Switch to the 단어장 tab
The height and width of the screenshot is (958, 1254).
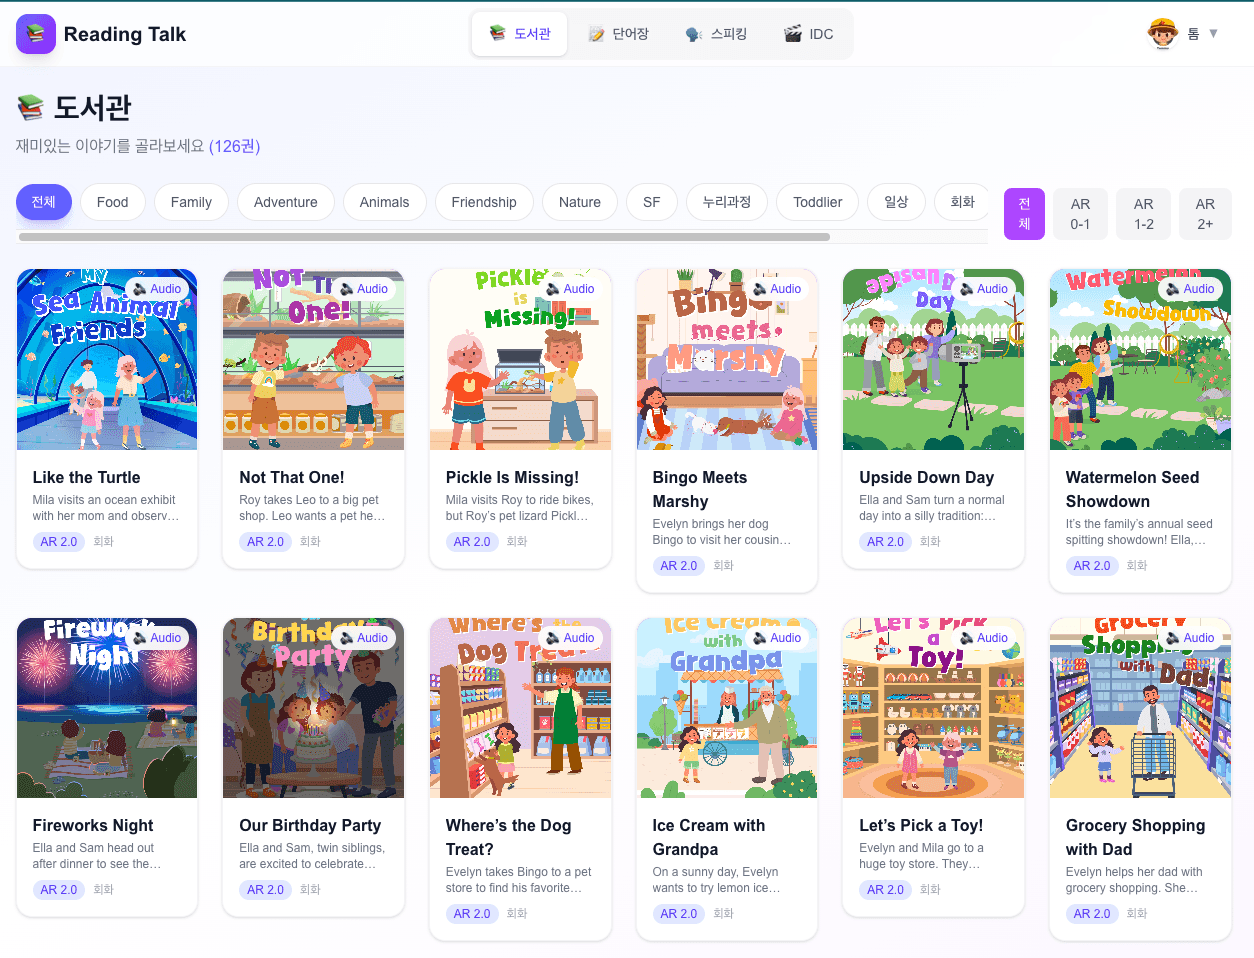pos(619,34)
